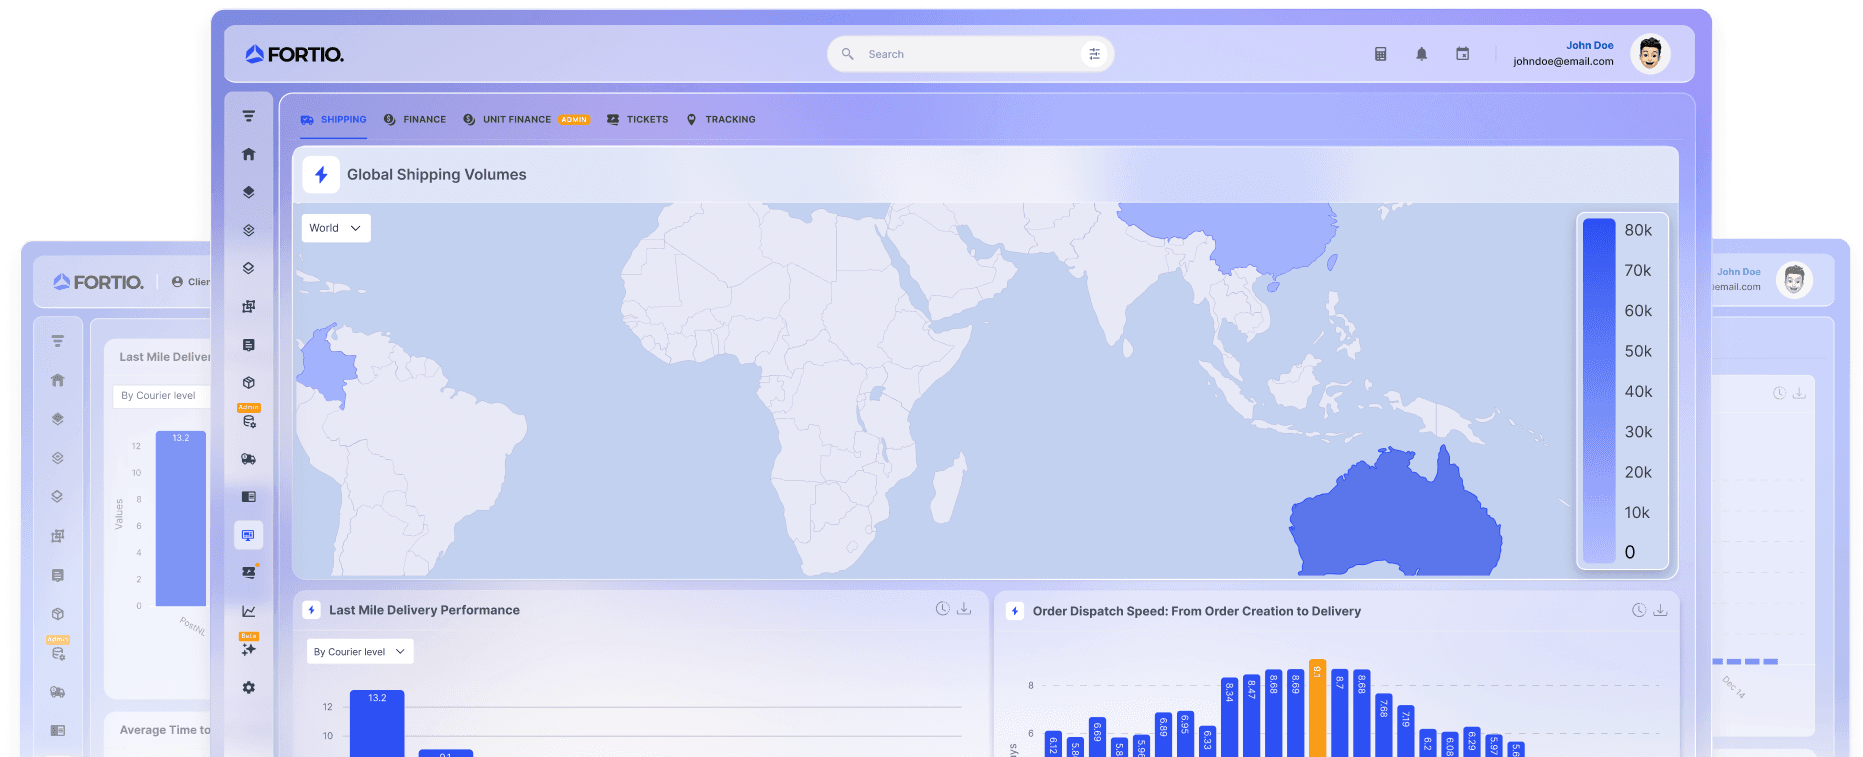This screenshot has height=757, width=1863.
Task: Click lightning icon beside Order Dispatch Speed
Action: [x=1015, y=611]
